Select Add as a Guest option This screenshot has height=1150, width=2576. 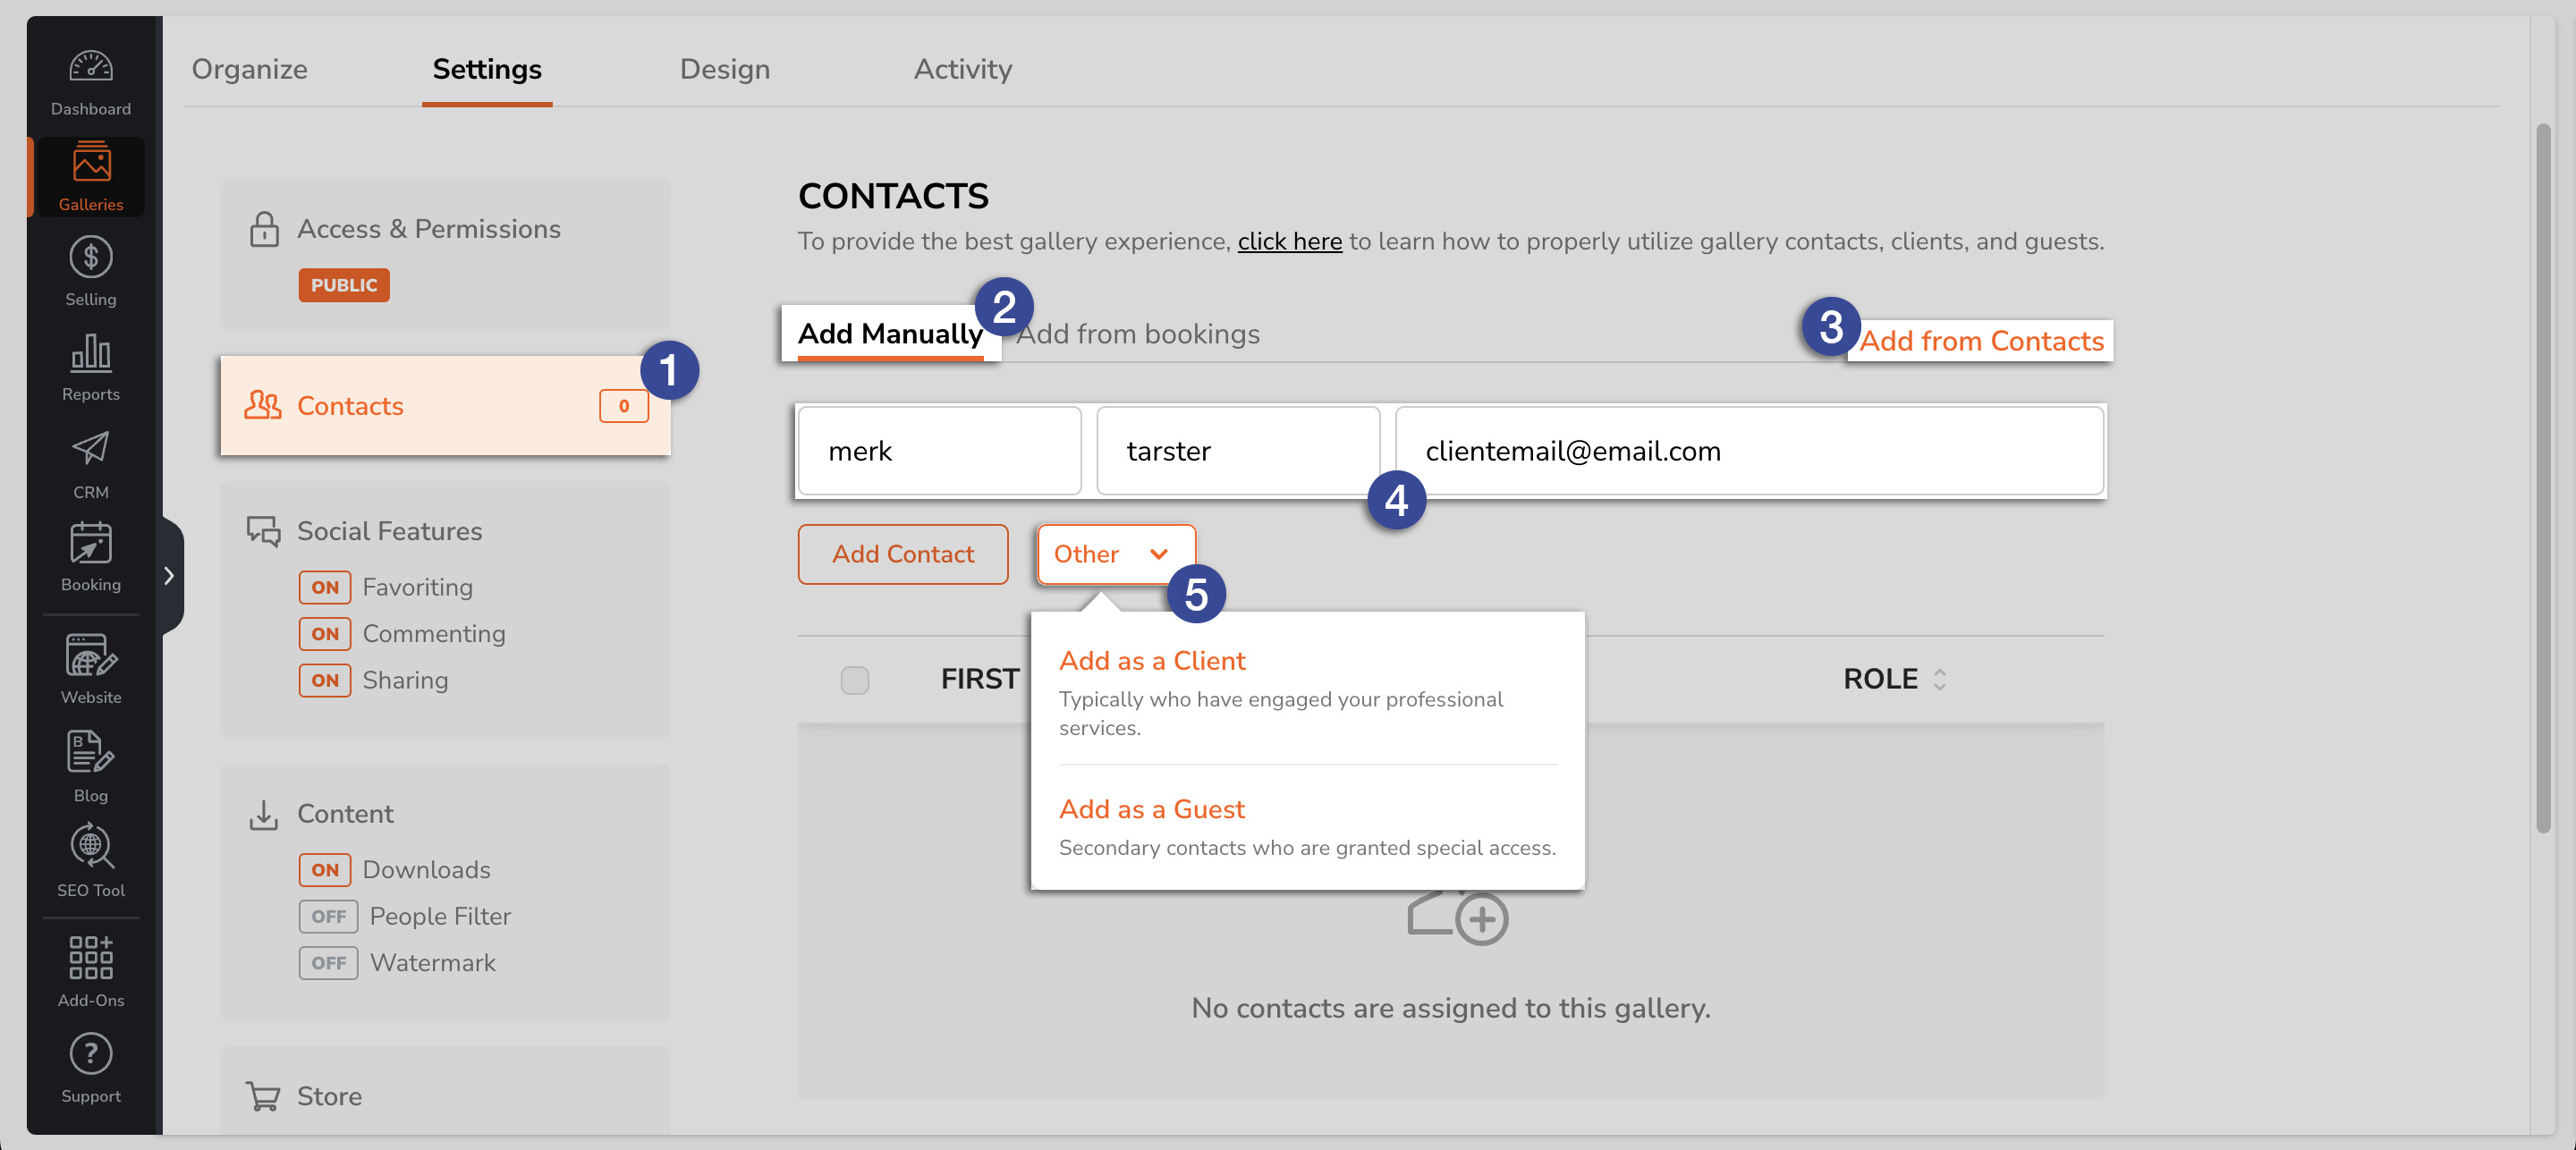(x=1150, y=808)
